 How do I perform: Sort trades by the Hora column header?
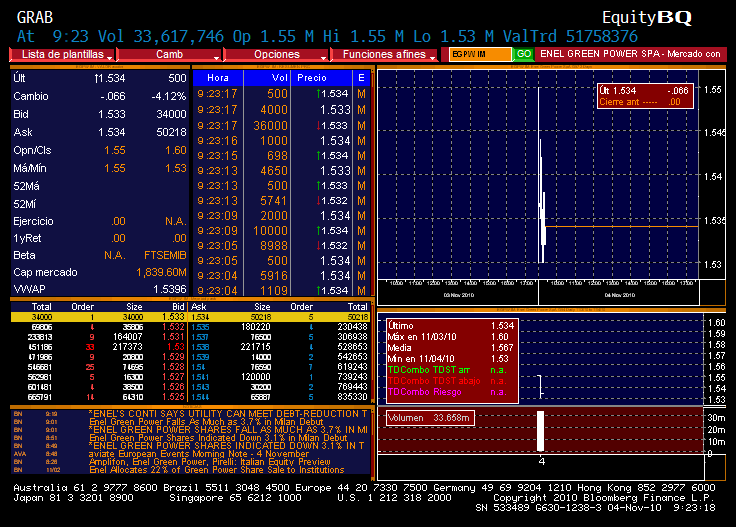pos(218,77)
